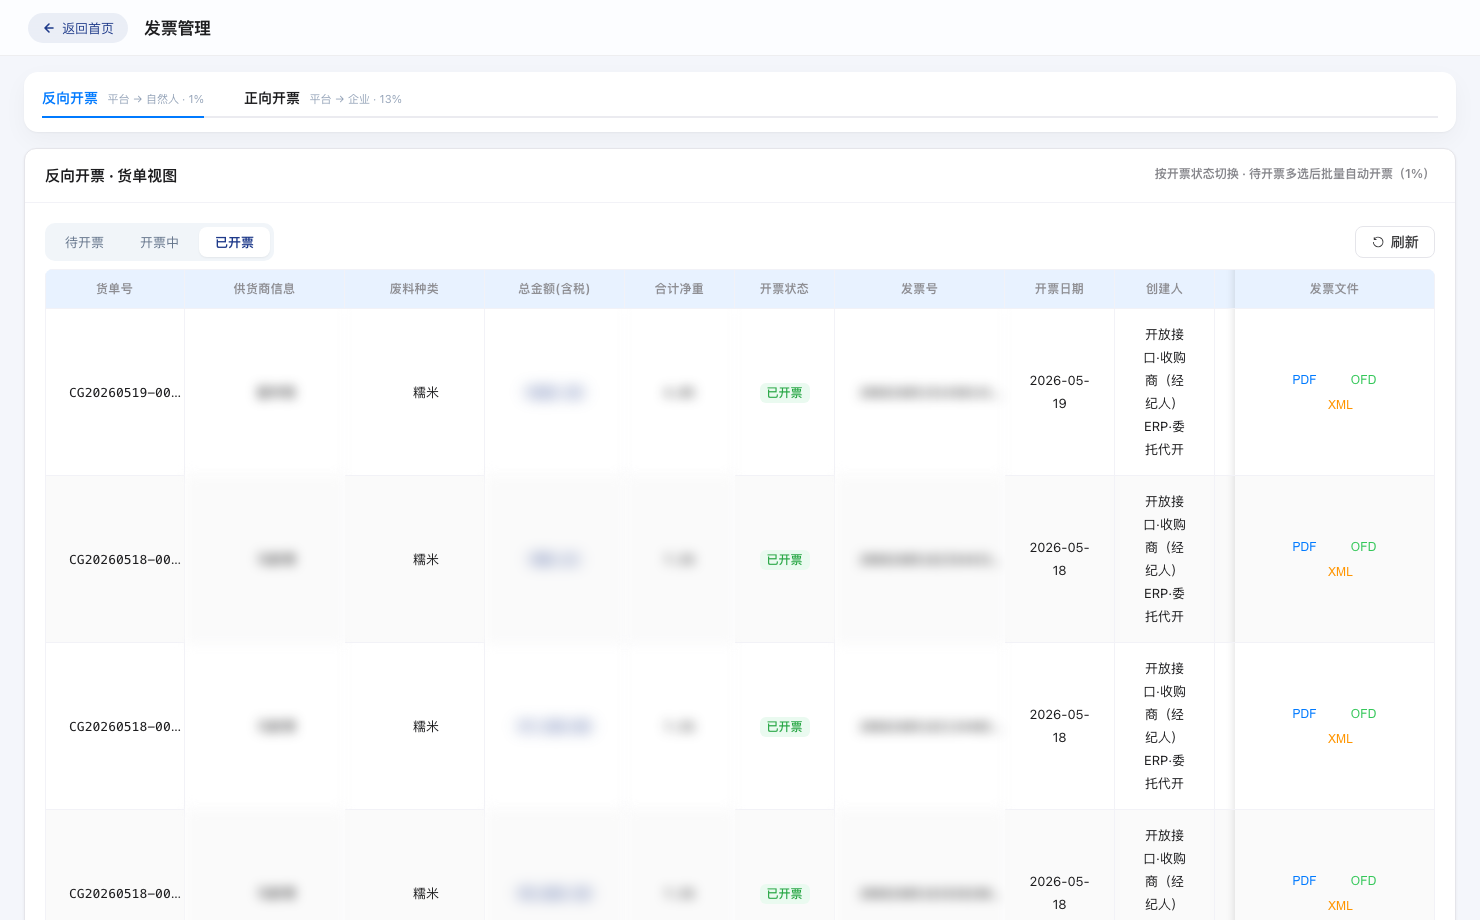Click the 合计净重 column header
Screen dimensions: 1480x920
tap(679, 289)
